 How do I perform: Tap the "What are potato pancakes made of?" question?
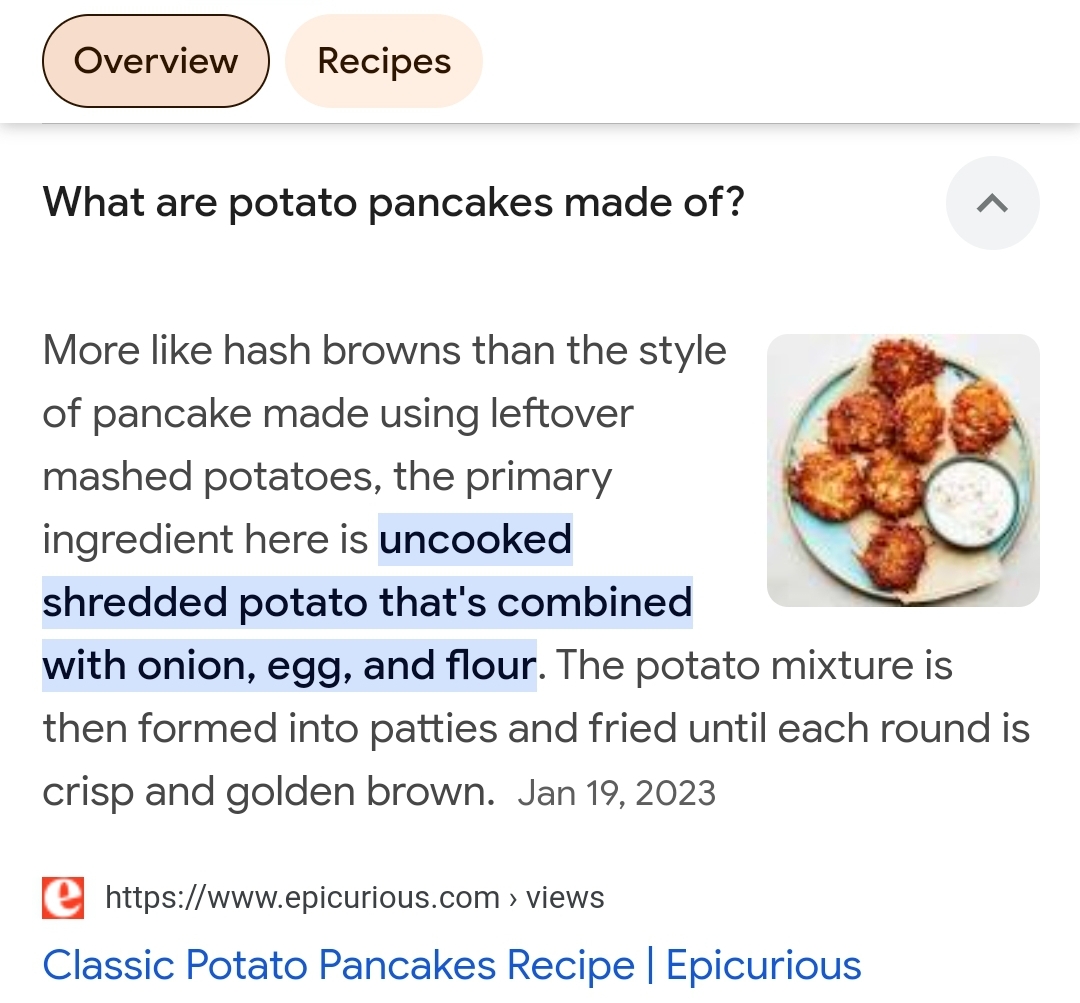point(393,203)
